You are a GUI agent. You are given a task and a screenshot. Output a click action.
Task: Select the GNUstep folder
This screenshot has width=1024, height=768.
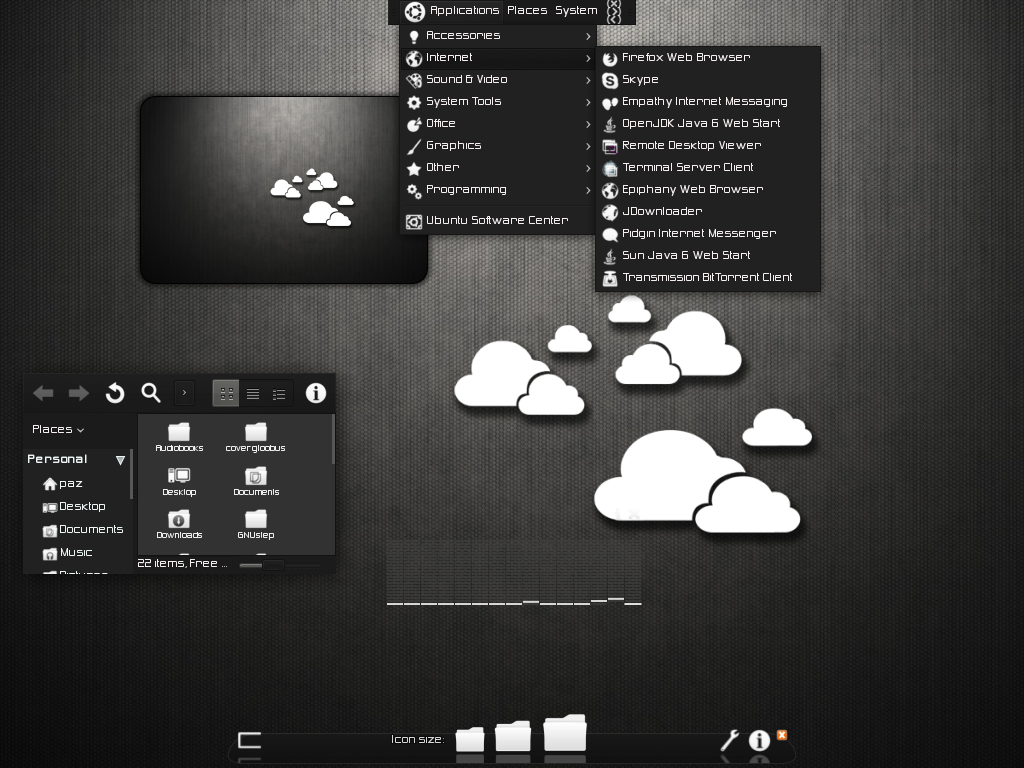click(x=255, y=524)
